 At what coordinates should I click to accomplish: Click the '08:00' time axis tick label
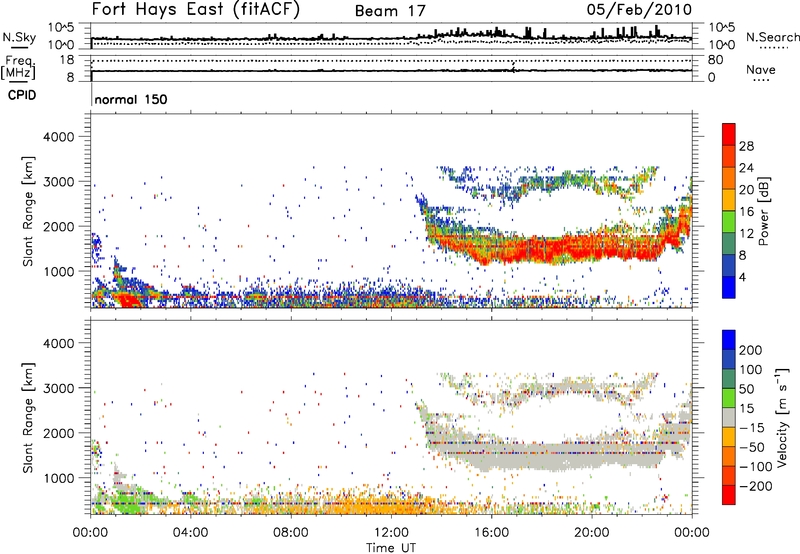(291, 533)
